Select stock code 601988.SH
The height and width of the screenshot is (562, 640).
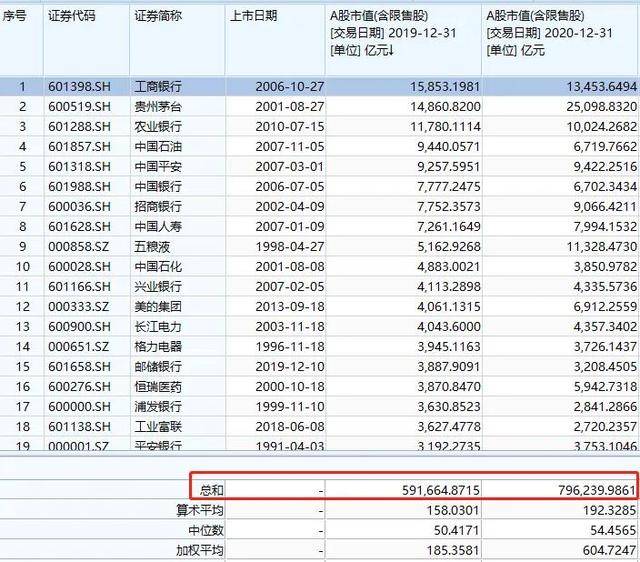(79, 187)
